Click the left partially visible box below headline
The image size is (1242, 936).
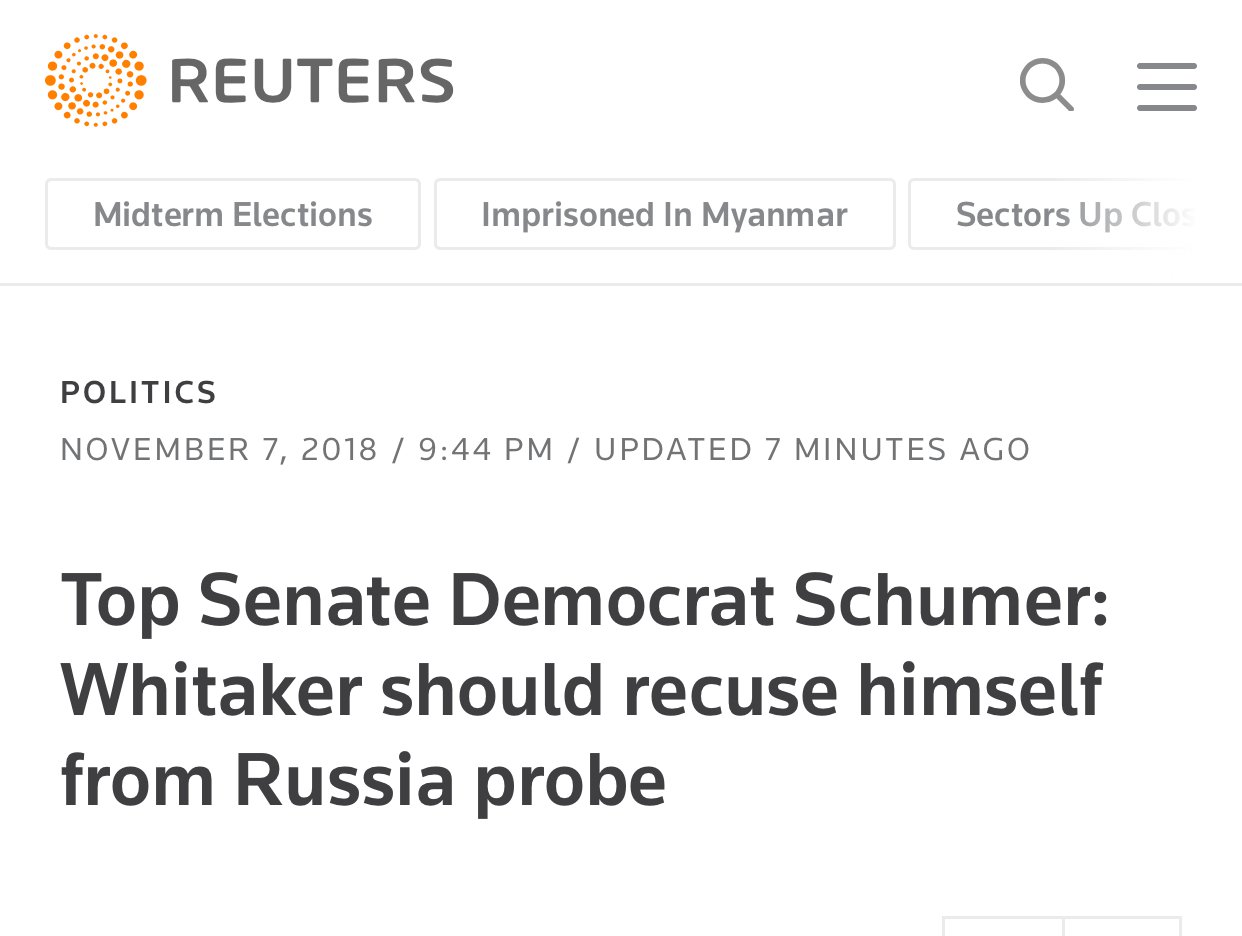point(1002,927)
